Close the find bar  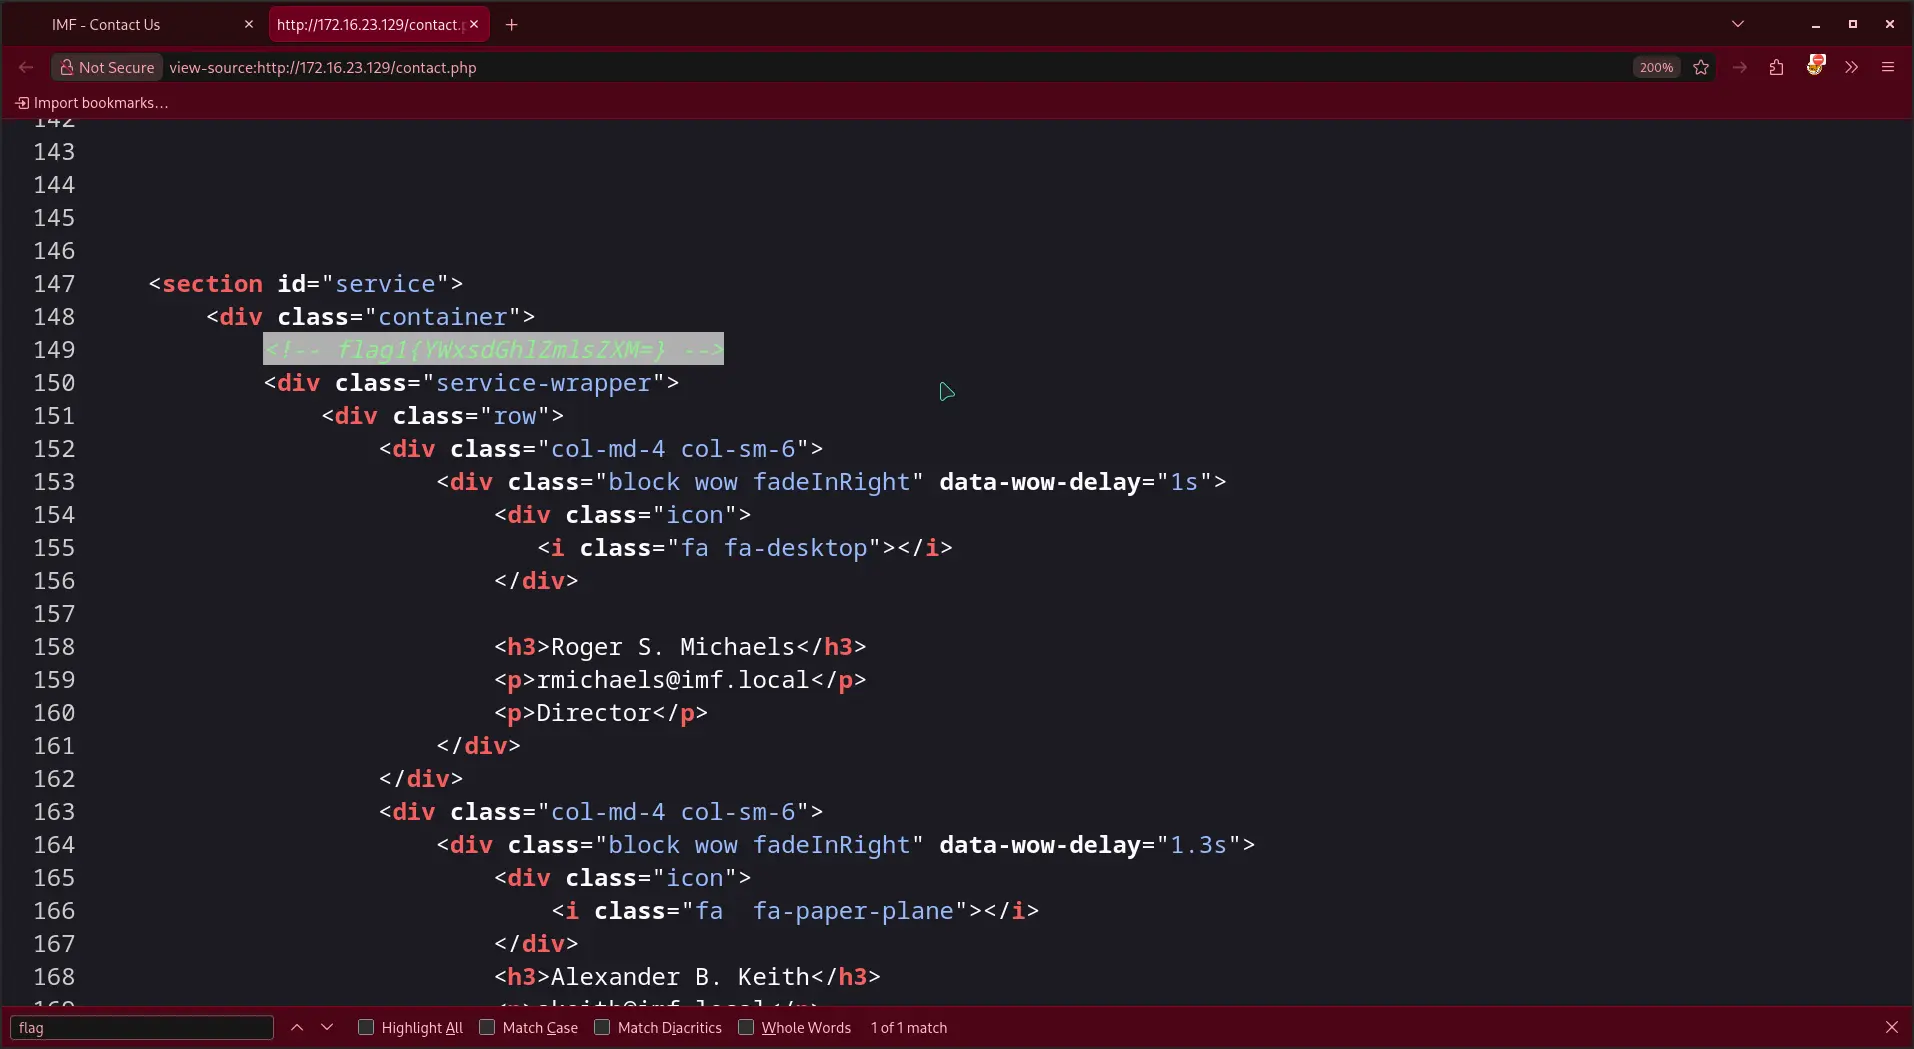[x=1891, y=1027]
